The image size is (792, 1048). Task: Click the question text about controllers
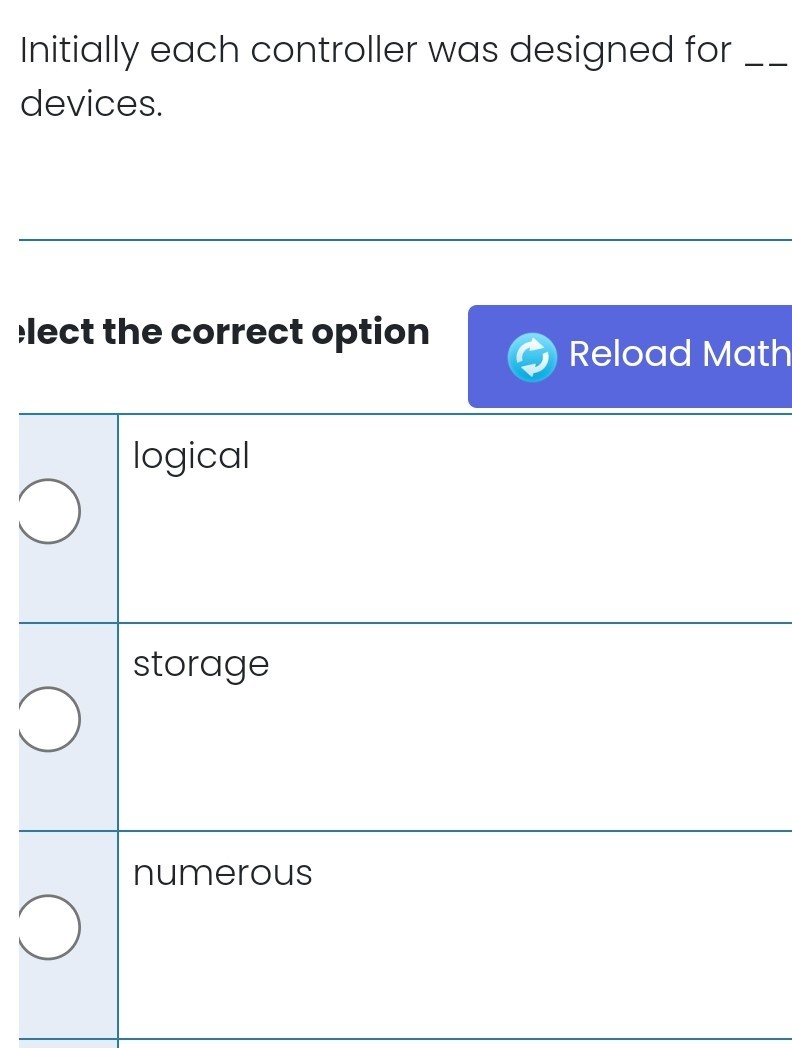click(x=376, y=50)
